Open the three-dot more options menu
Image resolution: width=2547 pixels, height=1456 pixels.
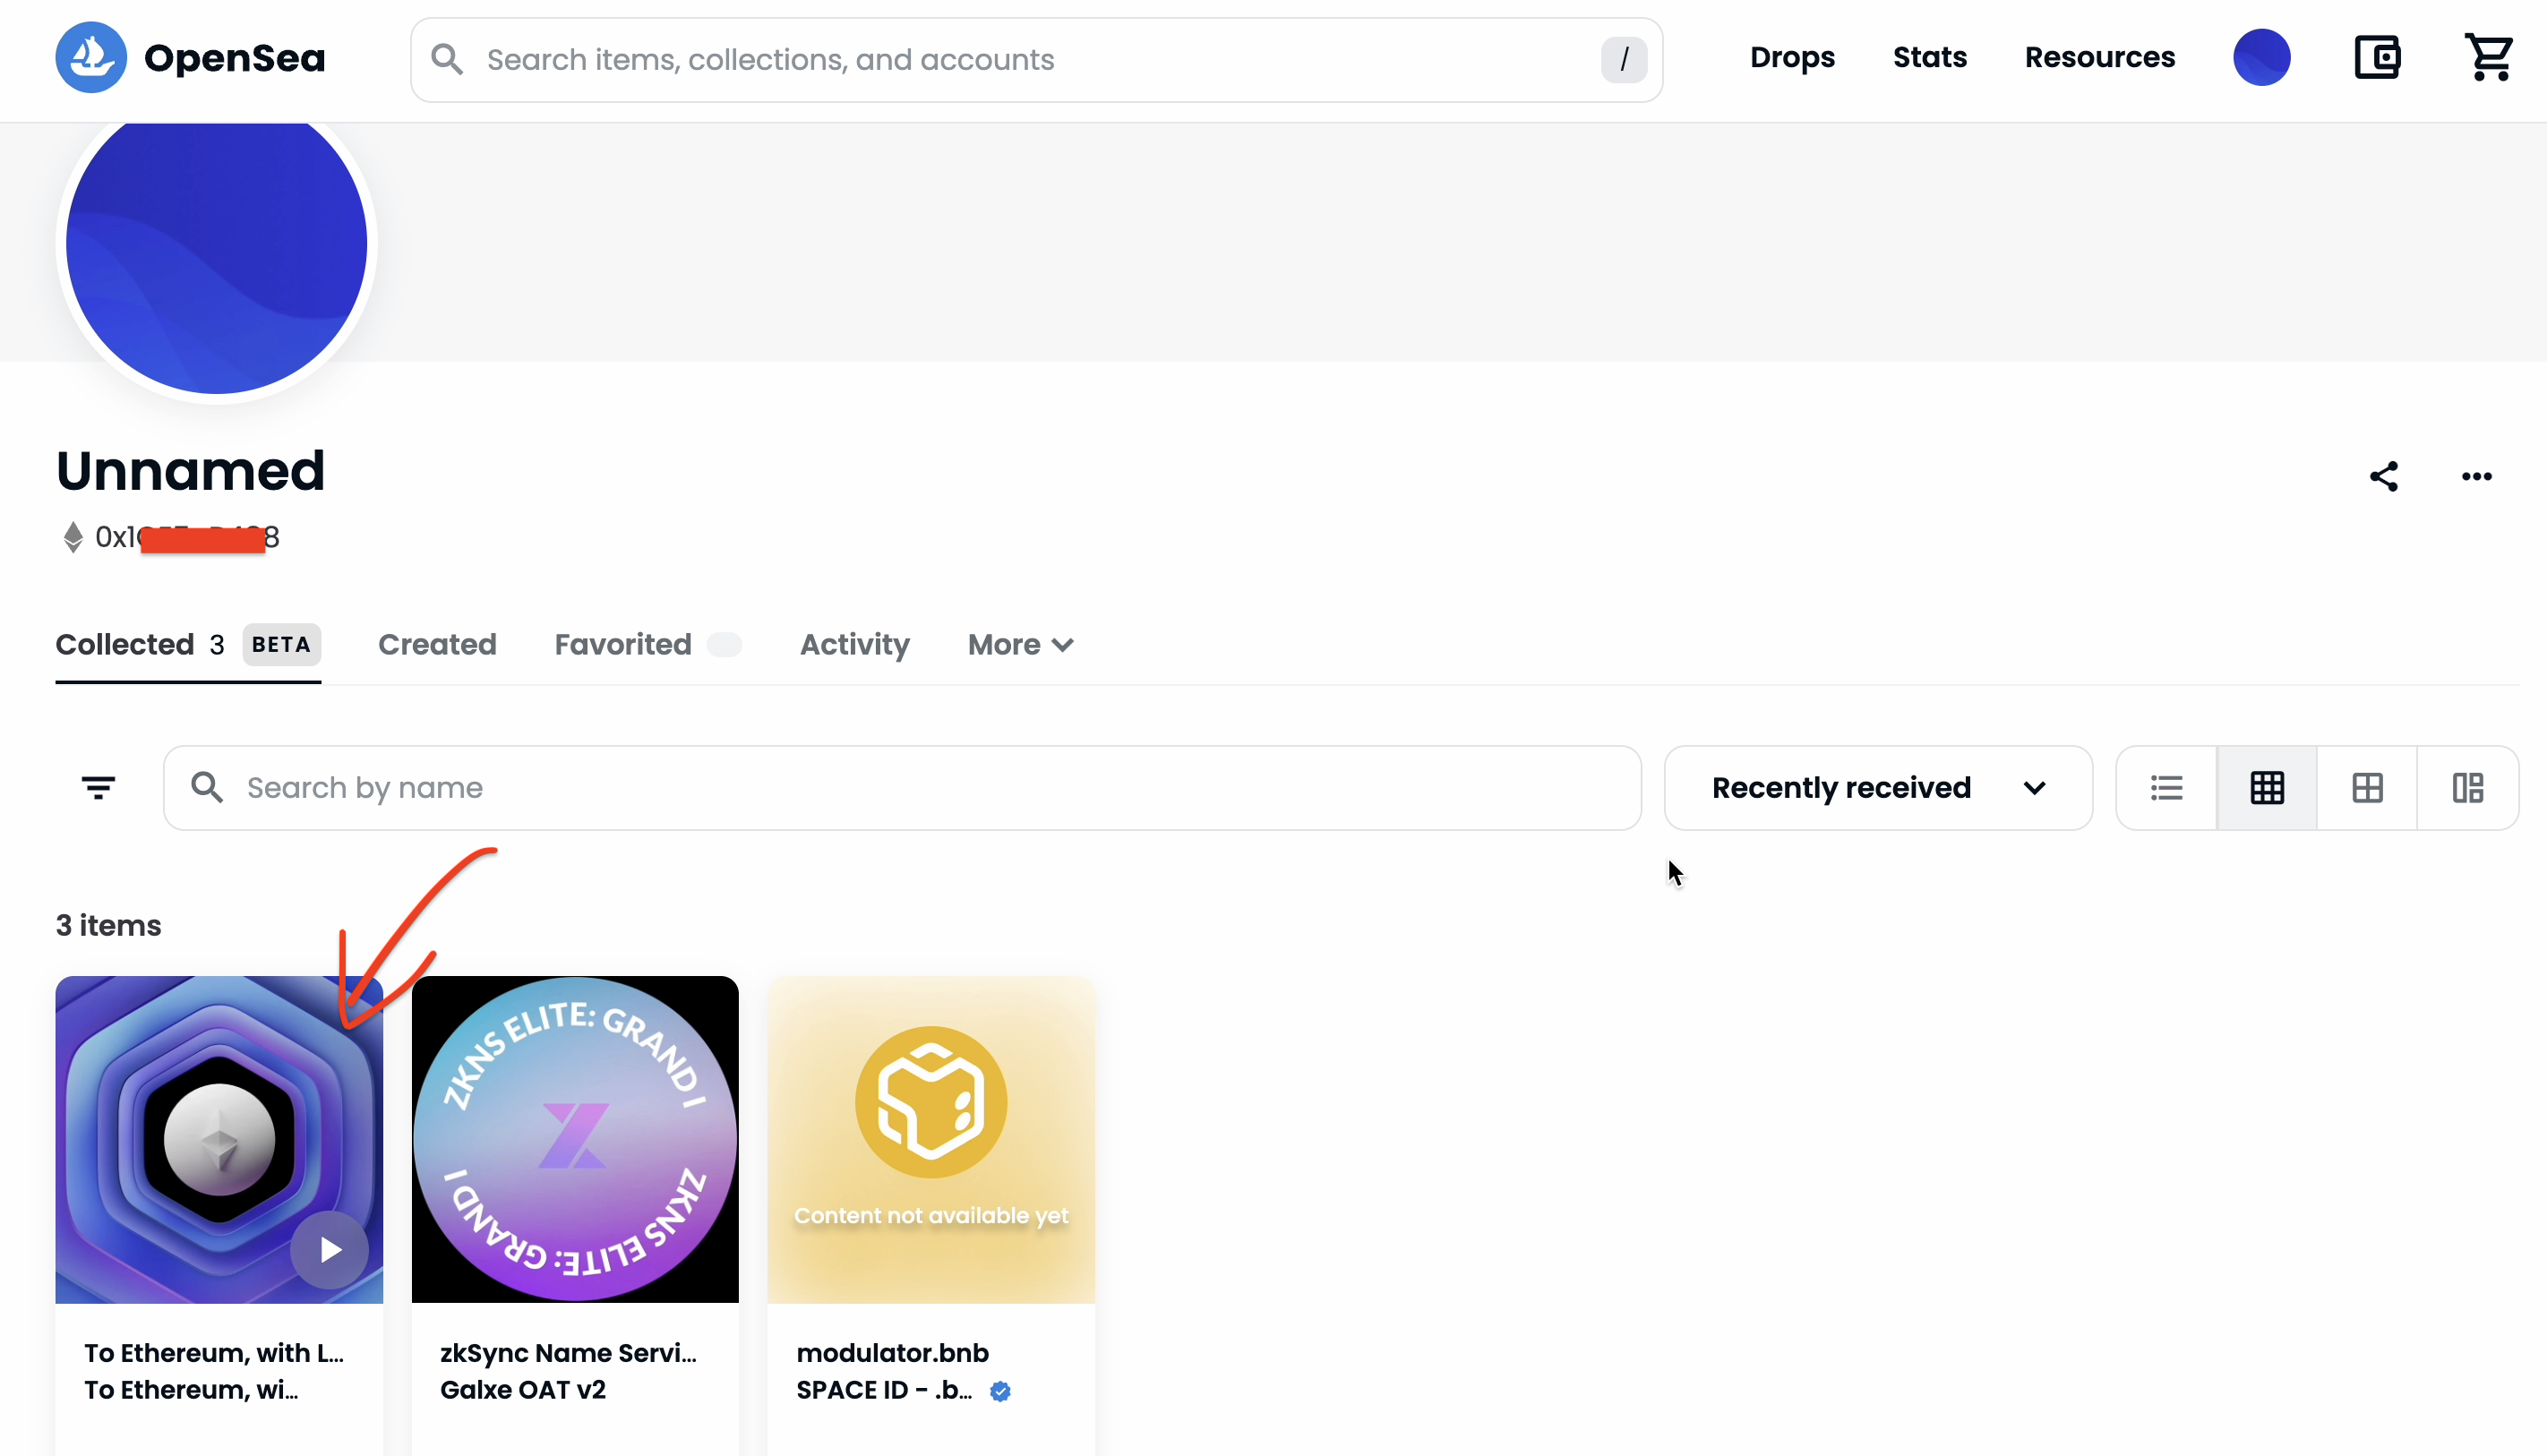point(2477,477)
